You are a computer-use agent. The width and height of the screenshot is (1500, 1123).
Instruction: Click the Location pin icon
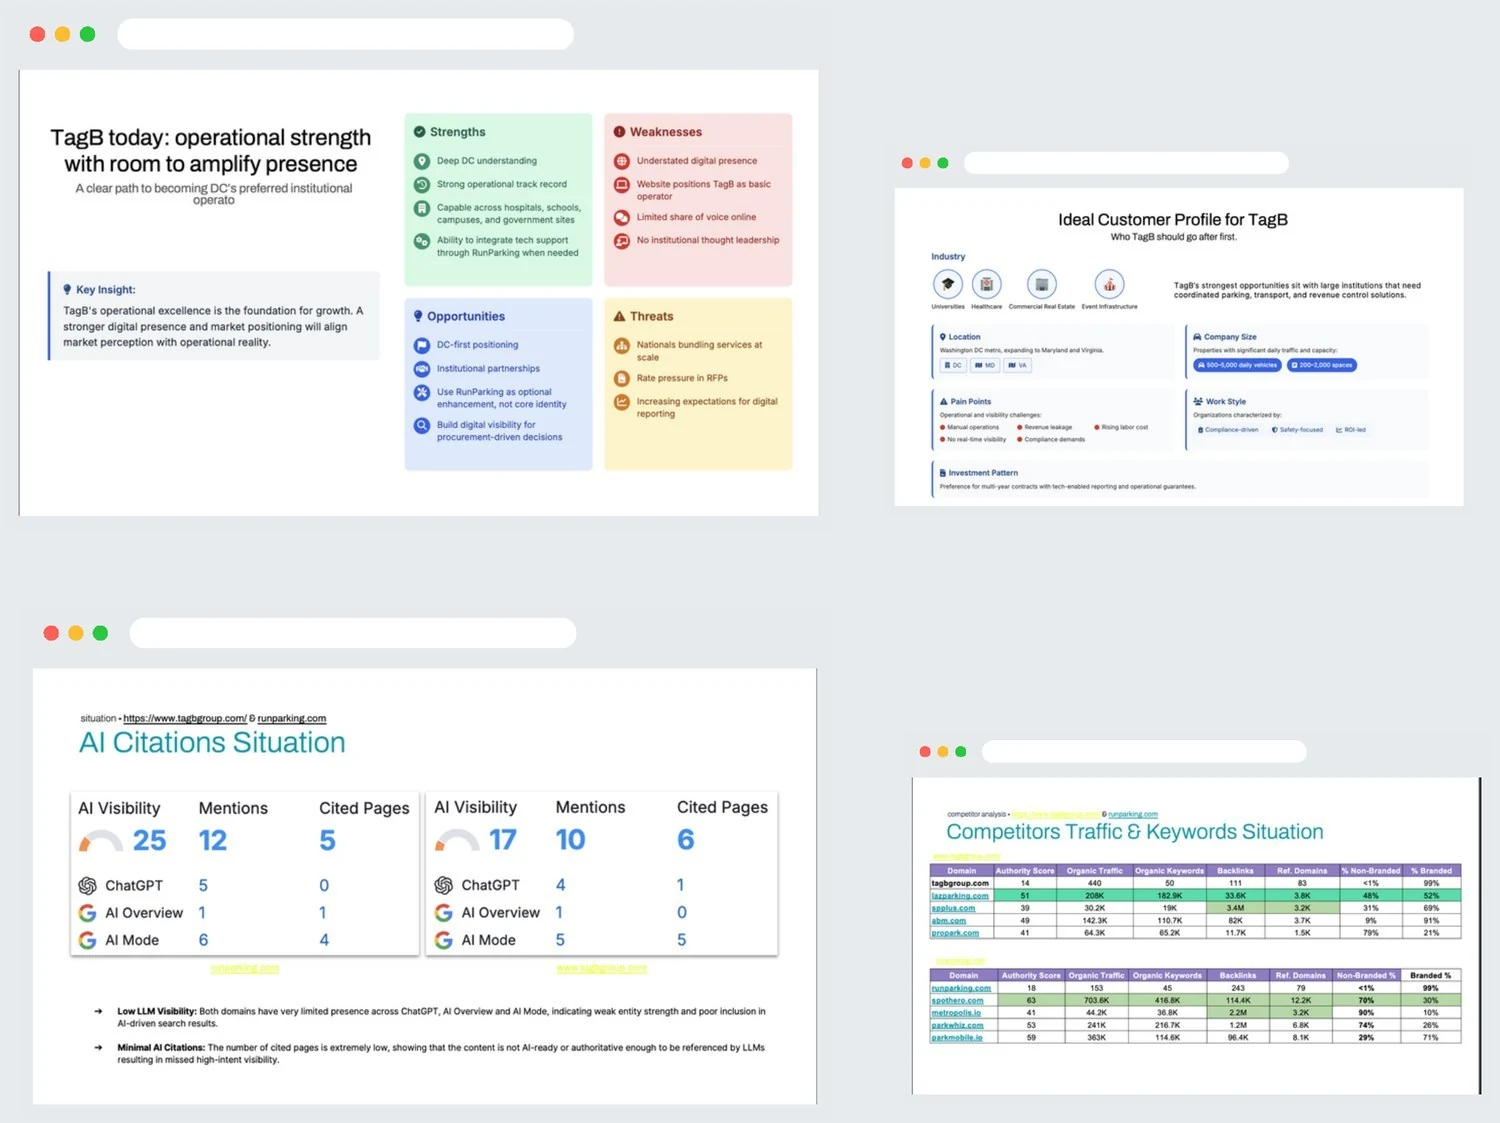(x=943, y=337)
